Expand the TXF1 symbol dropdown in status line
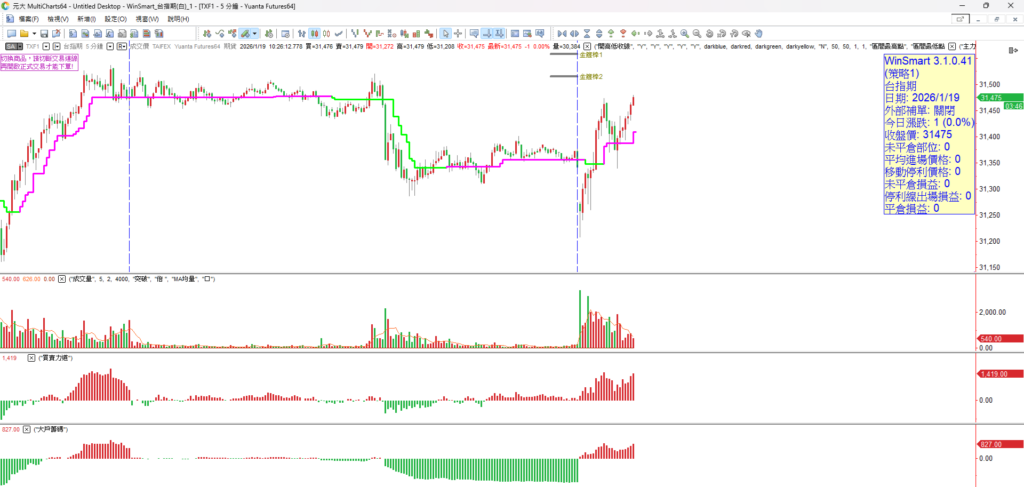This screenshot has width=1024, height=487. pyautogui.click(x=45, y=46)
